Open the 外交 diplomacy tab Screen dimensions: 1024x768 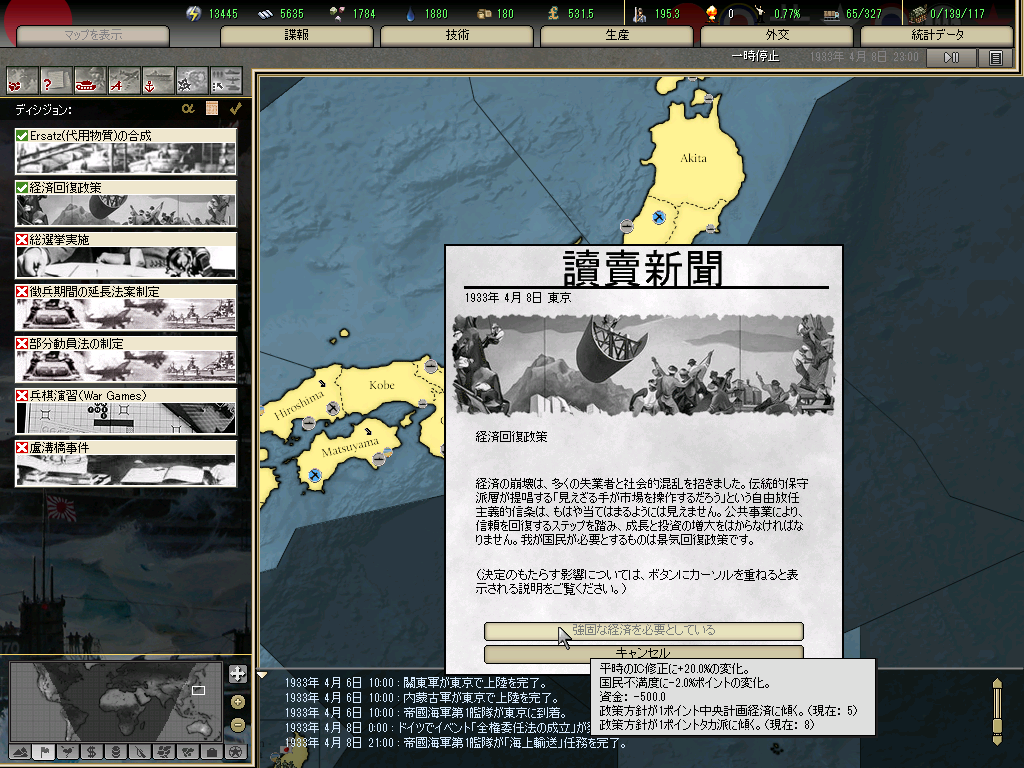click(777, 35)
